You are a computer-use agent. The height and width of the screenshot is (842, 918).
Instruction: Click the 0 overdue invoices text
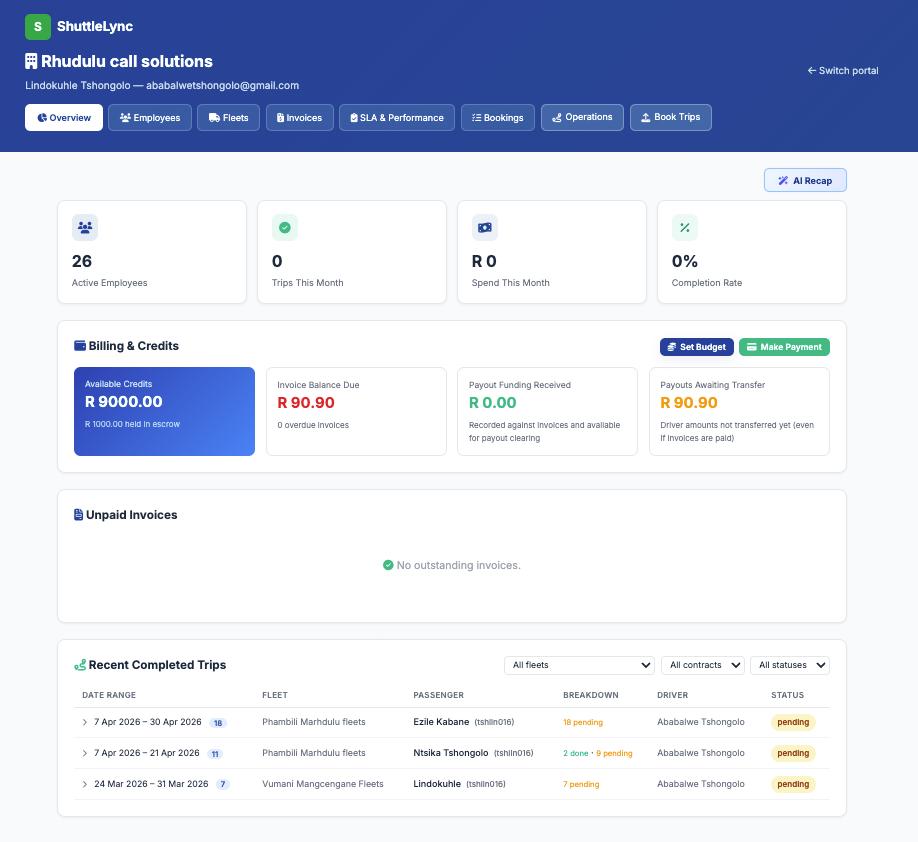[x=313, y=425]
